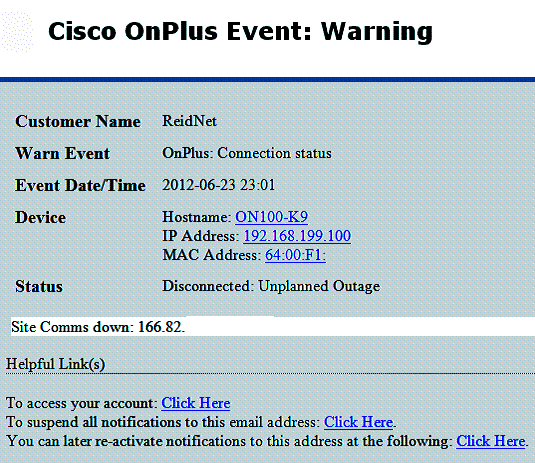This screenshot has height=463, width=535.
Task: Select the ReidNet customer name text
Action: [189, 121]
